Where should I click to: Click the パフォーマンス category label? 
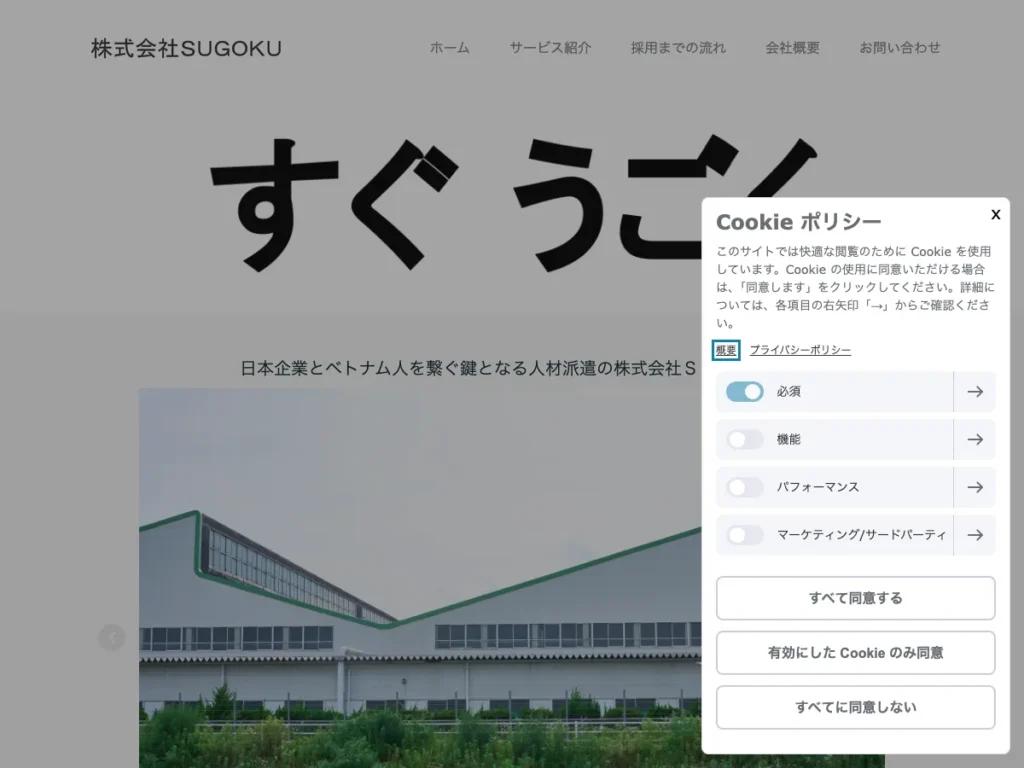click(818, 487)
